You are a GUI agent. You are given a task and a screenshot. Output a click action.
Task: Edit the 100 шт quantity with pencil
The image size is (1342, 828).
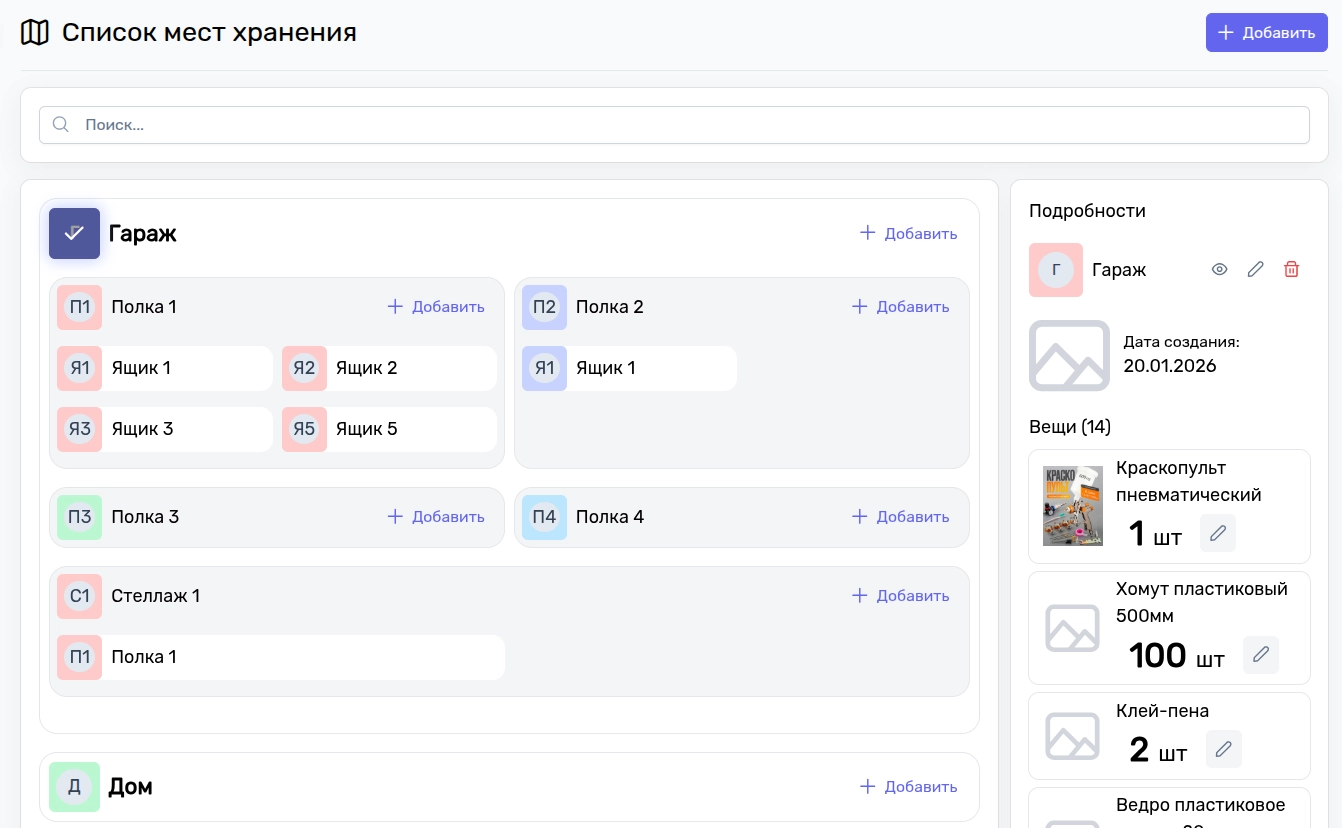point(1261,655)
